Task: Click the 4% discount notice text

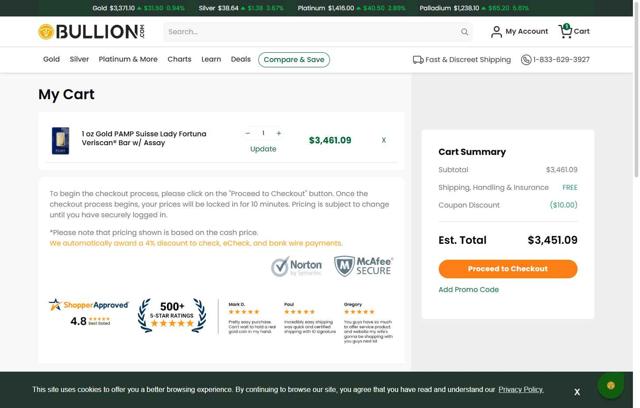Action: (196, 243)
